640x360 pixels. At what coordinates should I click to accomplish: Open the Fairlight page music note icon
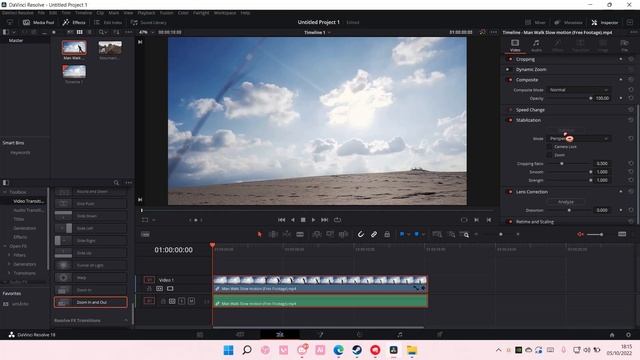400,334
